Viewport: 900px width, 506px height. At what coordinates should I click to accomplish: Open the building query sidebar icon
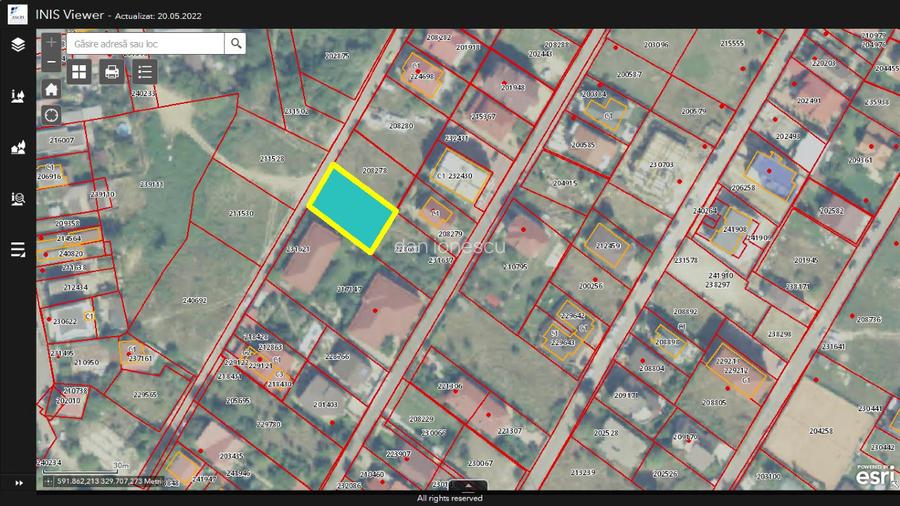point(18,147)
